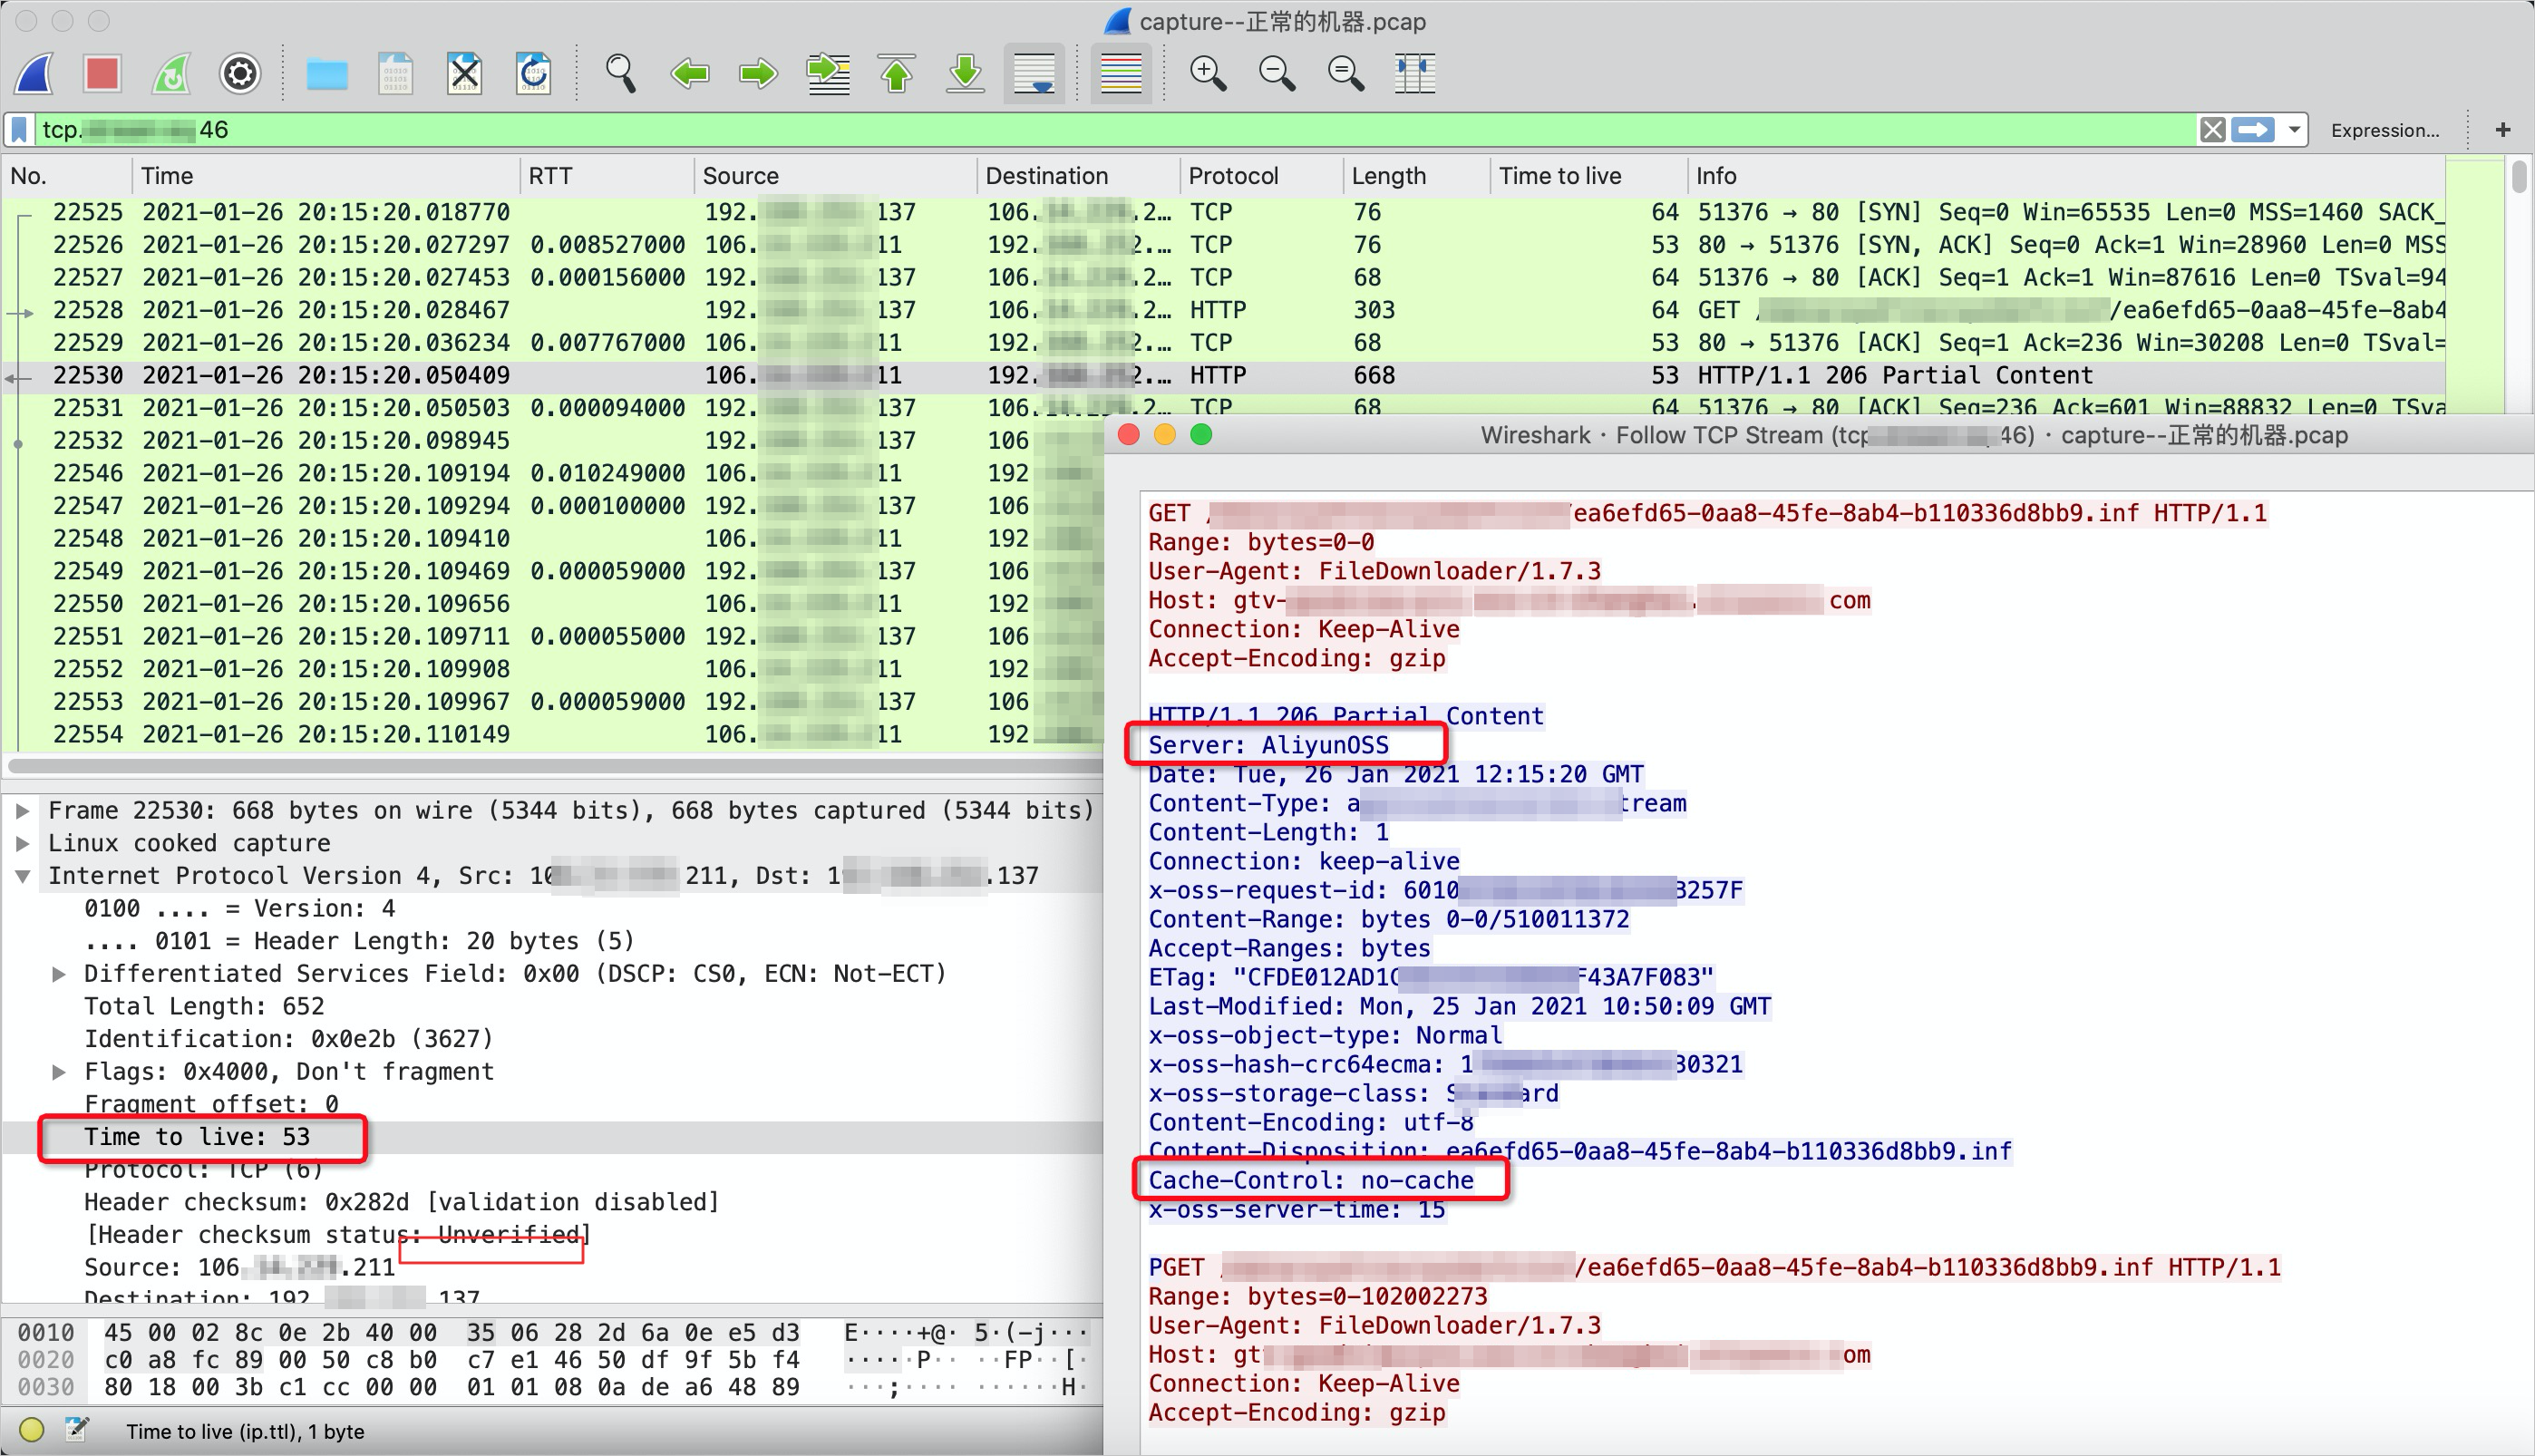Toggle auto-scroll during live capture
The image size is (2535, 1456).
pos(1034,74)
